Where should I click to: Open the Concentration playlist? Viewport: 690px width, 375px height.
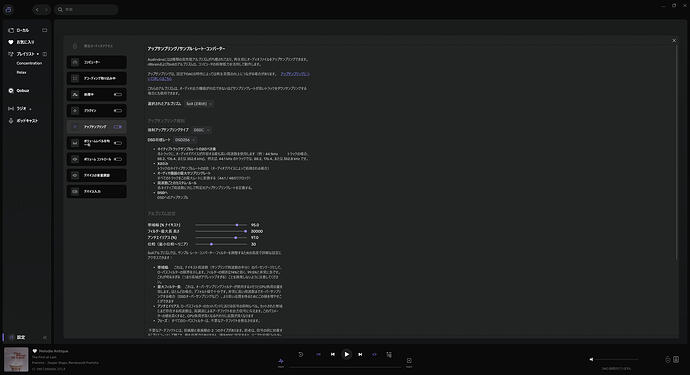pos(29,63)
